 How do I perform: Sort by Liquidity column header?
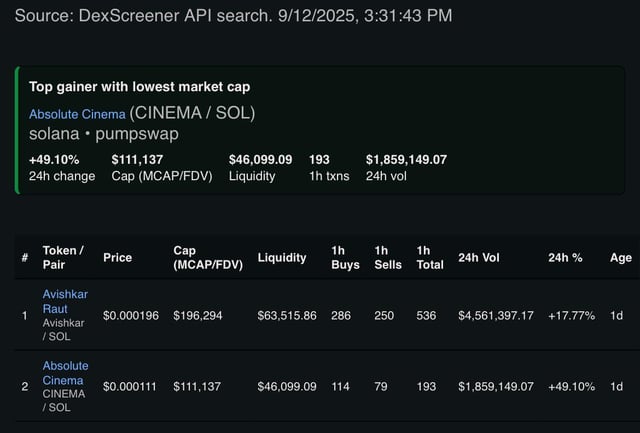281,257
